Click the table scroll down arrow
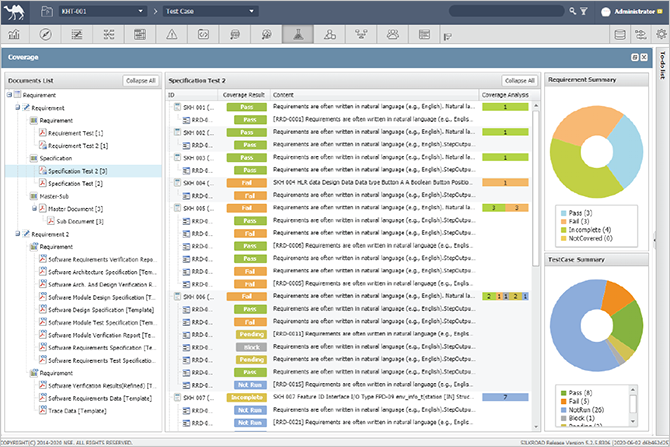Viewport: 670px width, 447px height. [x=536, y=426]
